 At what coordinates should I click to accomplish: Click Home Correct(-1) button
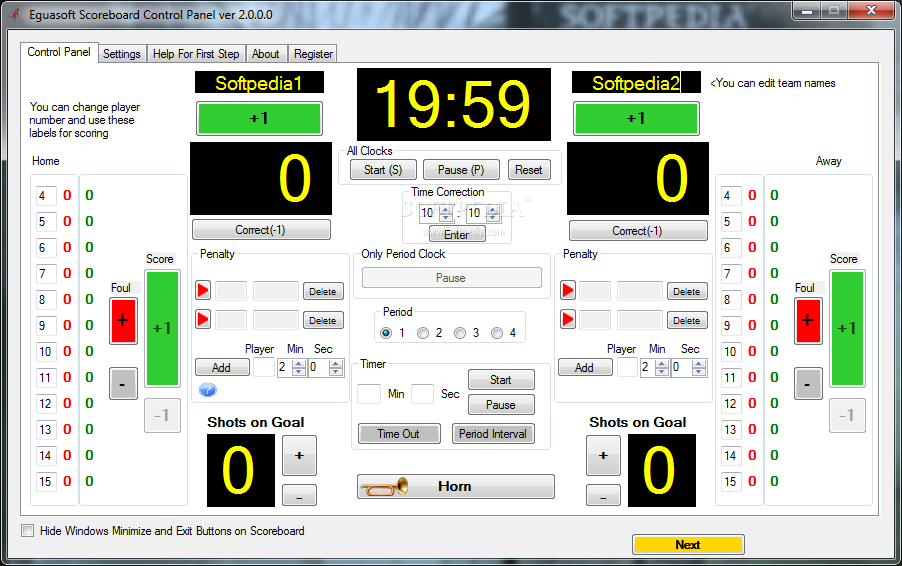[261, 230]
